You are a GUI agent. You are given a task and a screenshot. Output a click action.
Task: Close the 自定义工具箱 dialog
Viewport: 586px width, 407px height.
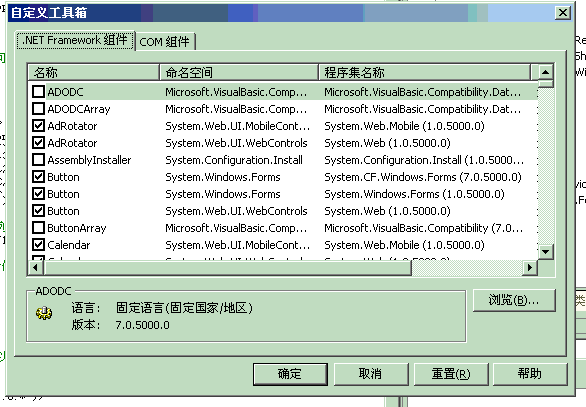tap(562, 13)
